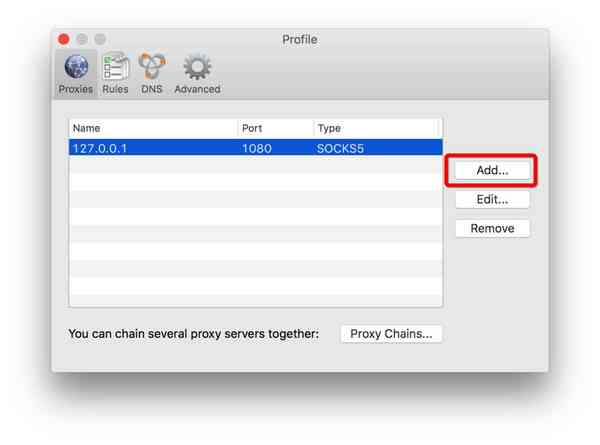
Task: Sort by the Type column header
Action: [x=377, y=128]
